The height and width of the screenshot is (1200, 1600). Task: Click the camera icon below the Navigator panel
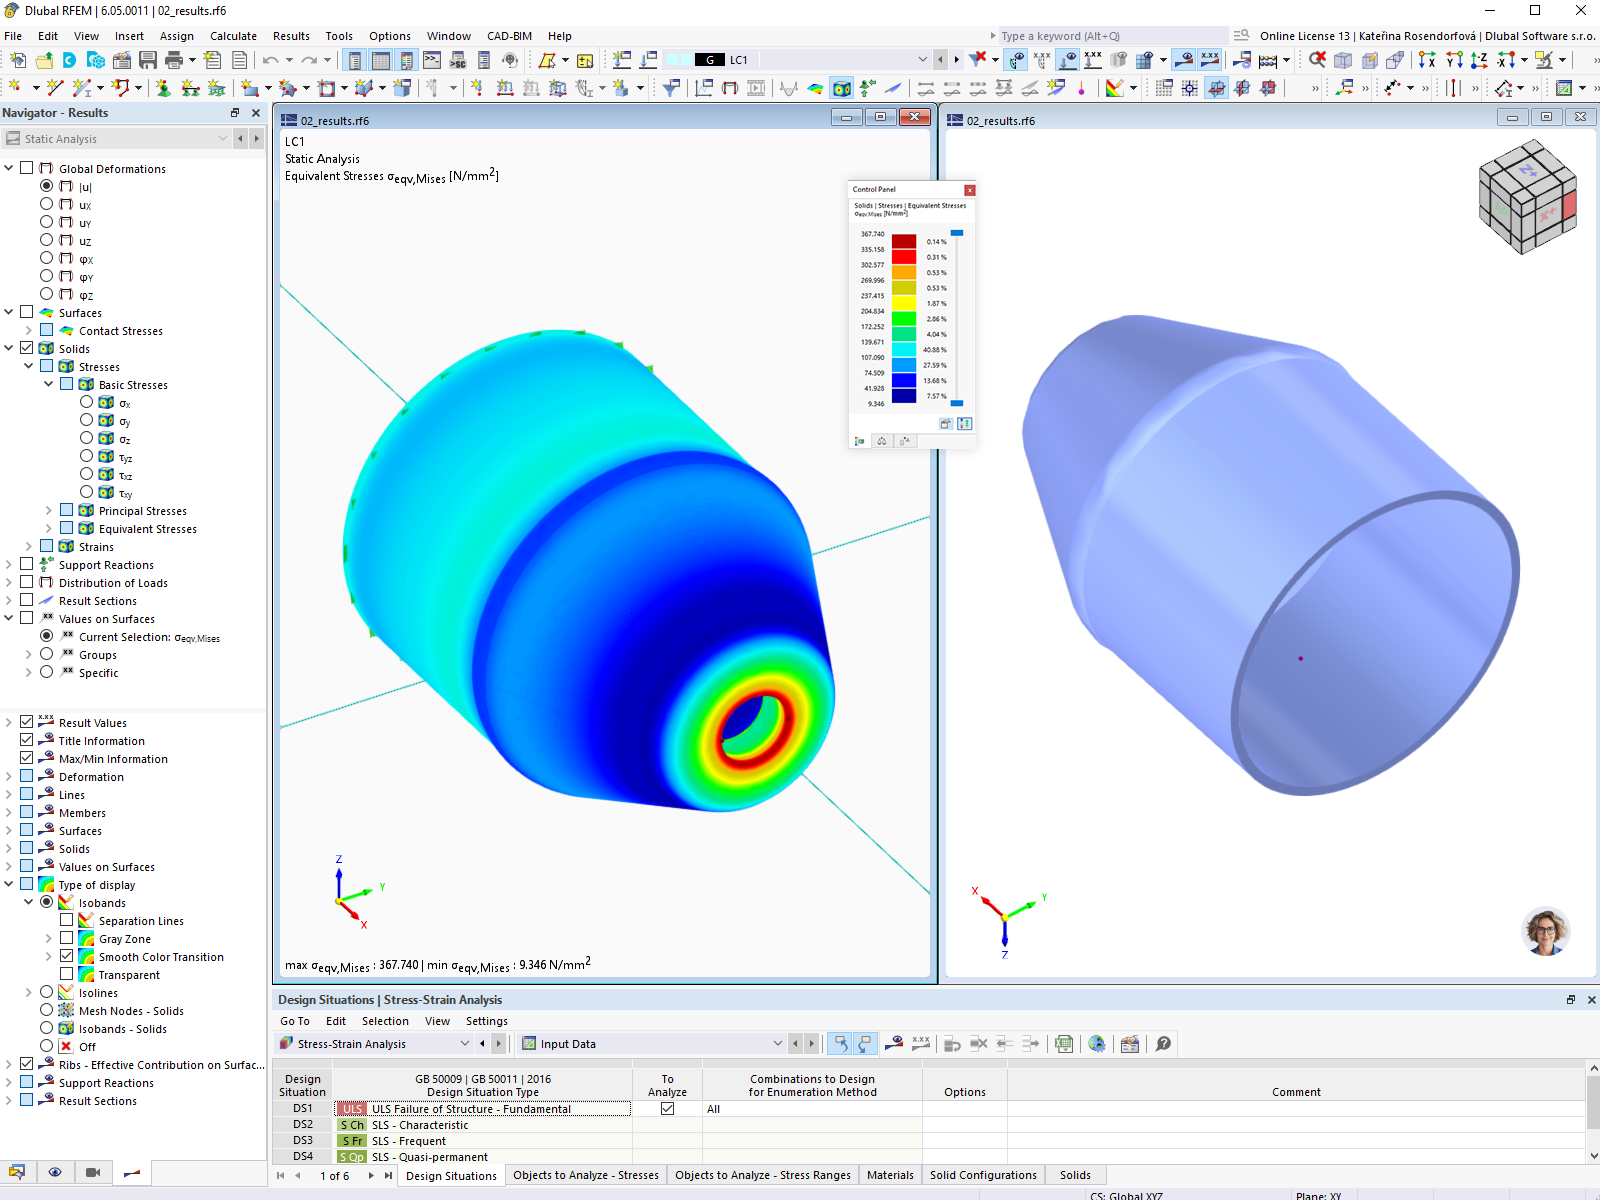(93, 1172)
